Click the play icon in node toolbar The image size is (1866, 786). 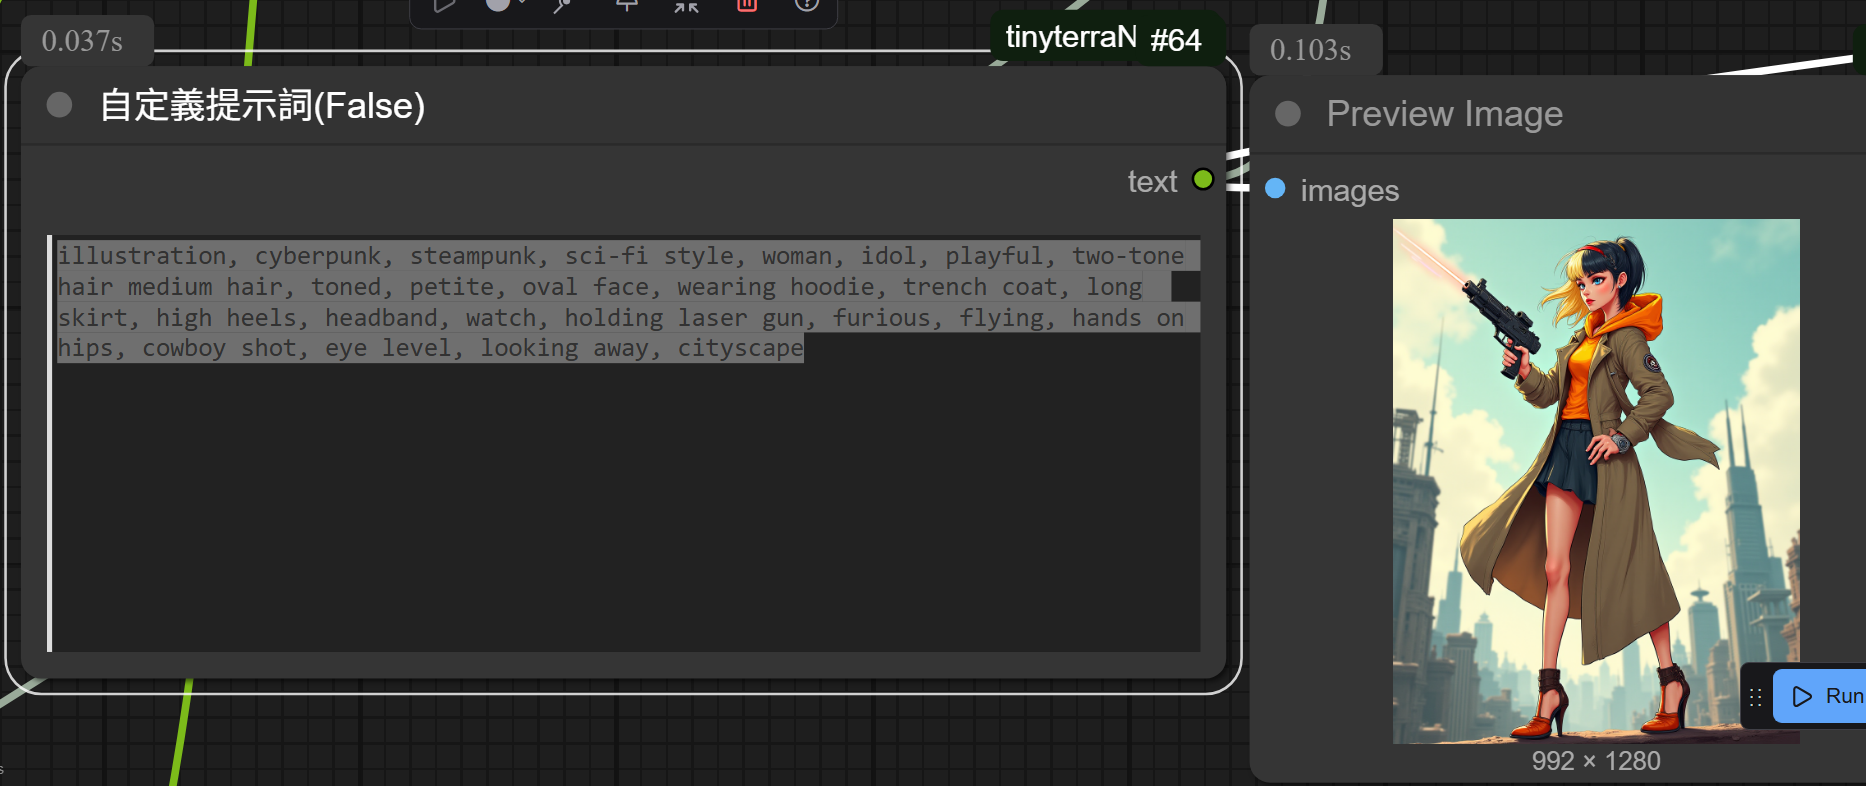pyautogui.click(x=444, y=5)
